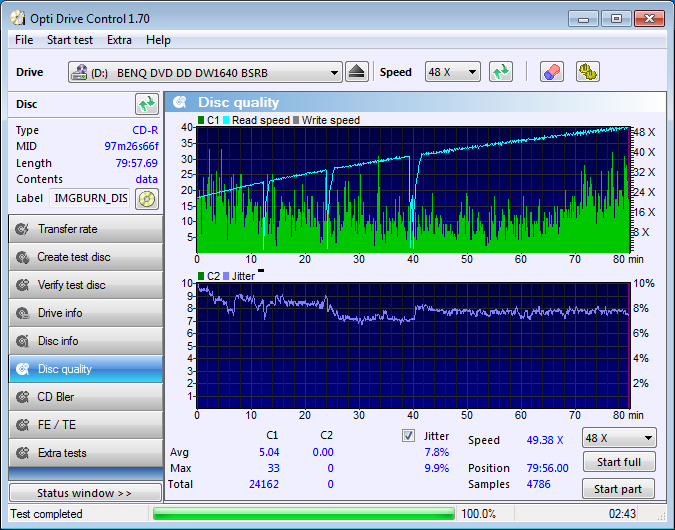Eject the disc with the eject icon
This screenshot has height=530, width=675.
(x=357, y=72)
